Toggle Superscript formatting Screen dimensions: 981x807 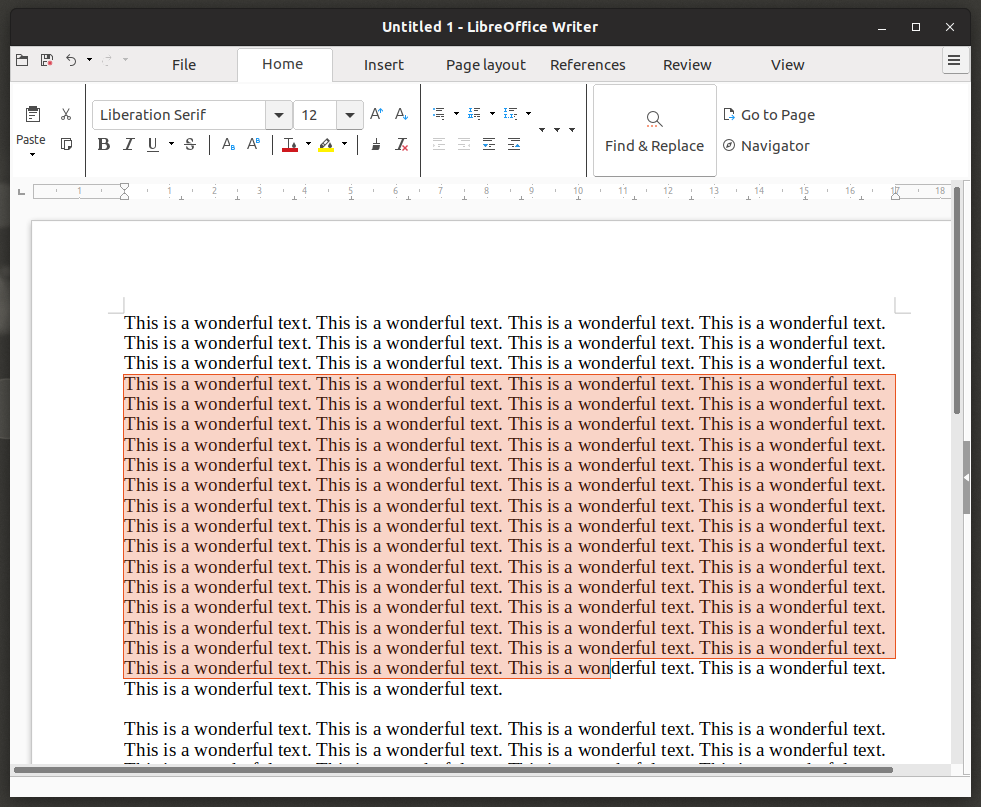[x=253, y=145]
